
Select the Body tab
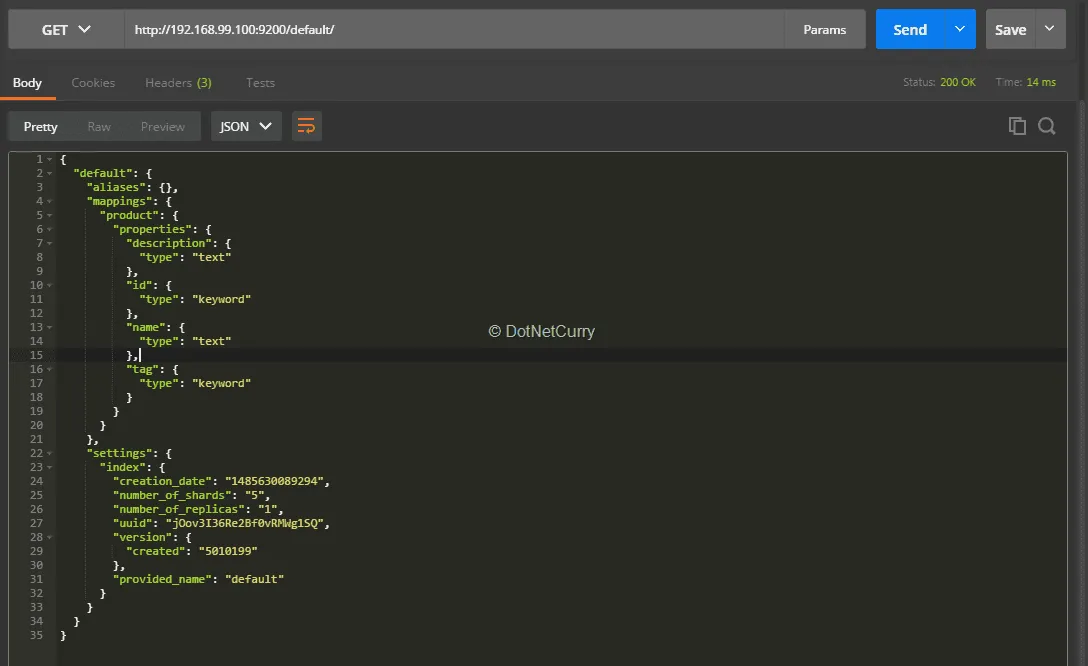coord(27,83)
